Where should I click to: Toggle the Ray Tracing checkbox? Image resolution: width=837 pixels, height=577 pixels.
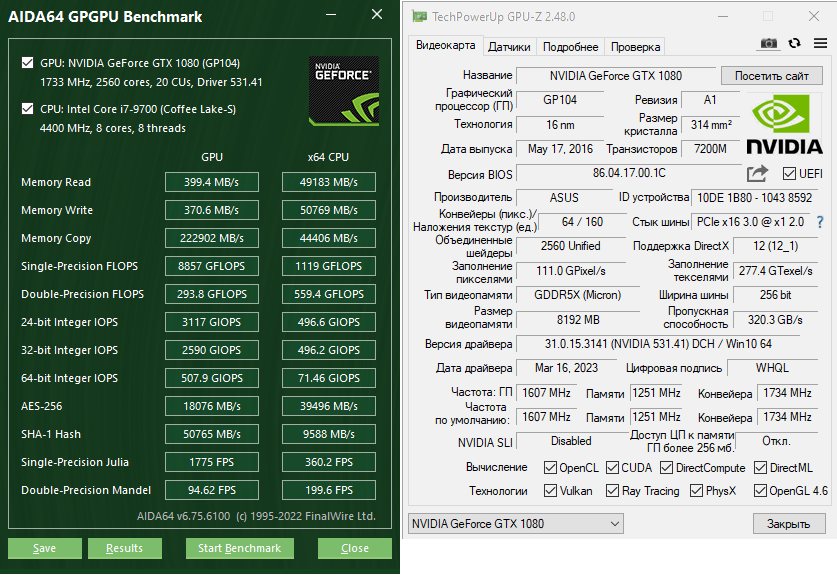[612, 491]
